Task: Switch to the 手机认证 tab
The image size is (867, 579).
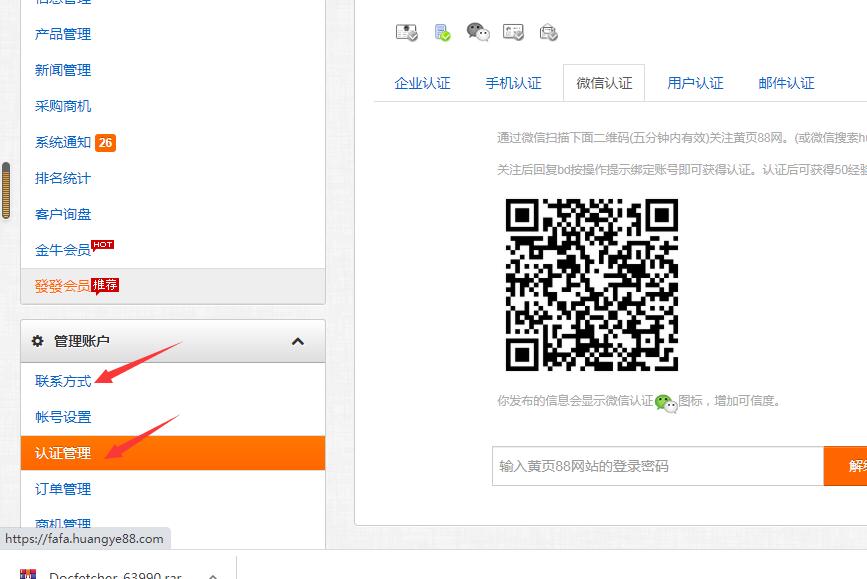Action: tap(513, 83)
